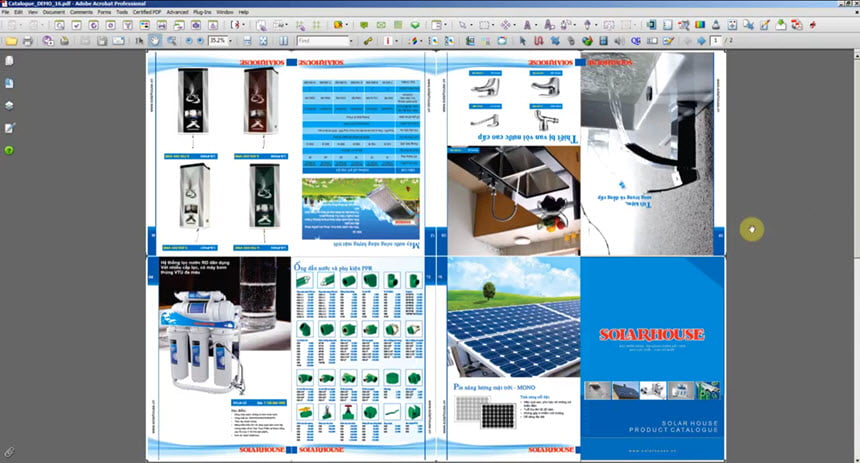Open the Plug-Ins menu
The image size is (860, 463).
point(202,12)
